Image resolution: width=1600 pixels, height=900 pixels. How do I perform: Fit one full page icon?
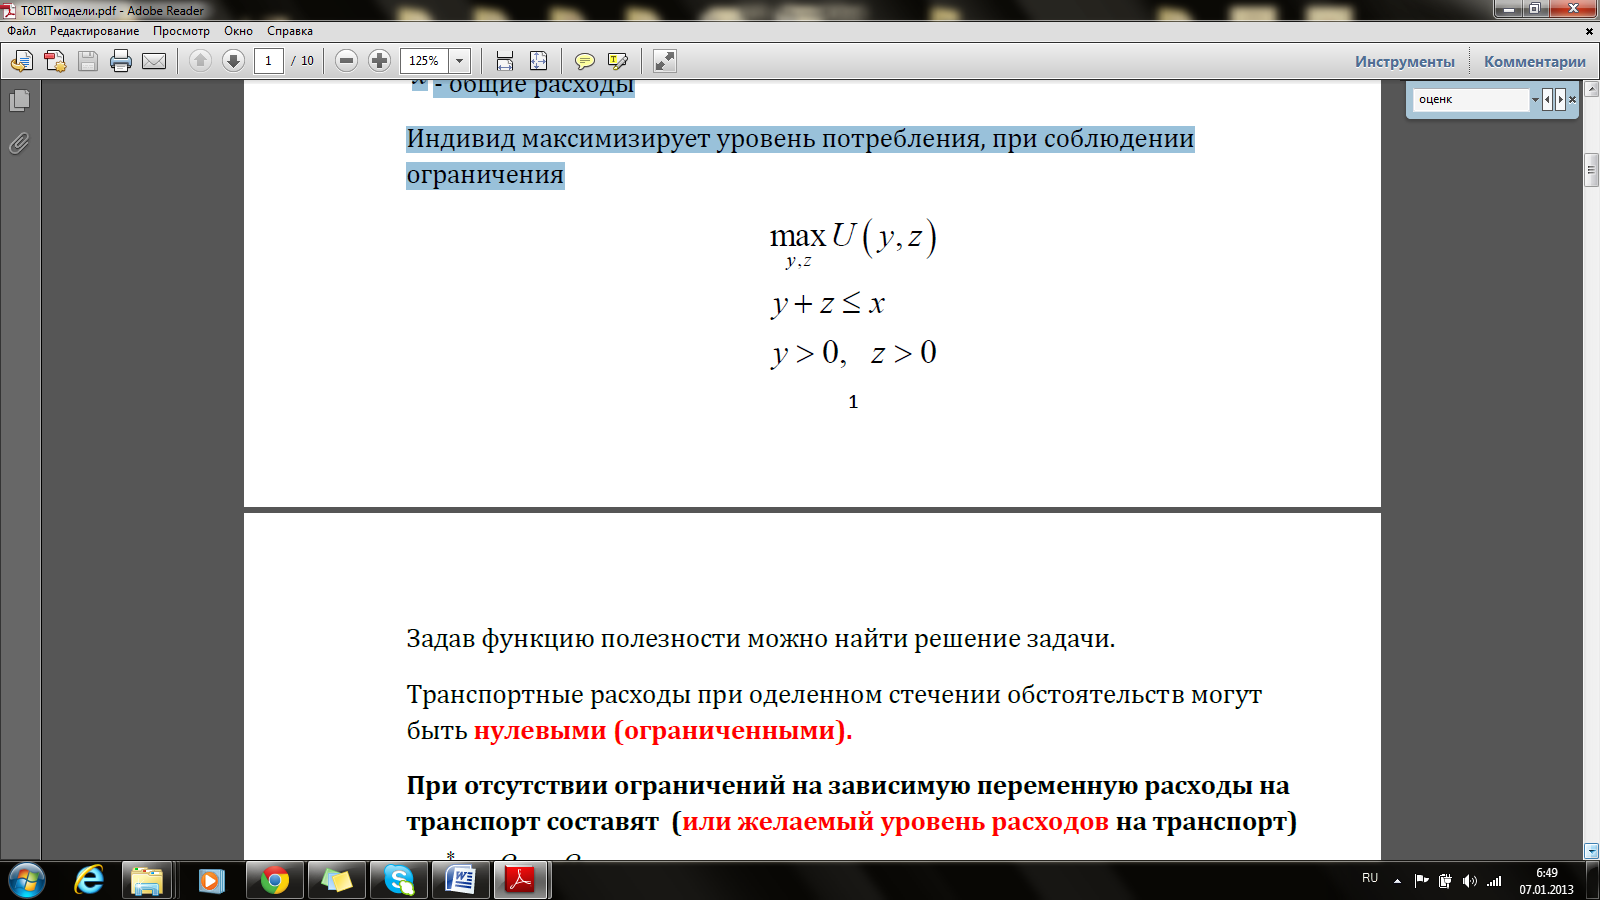coord(538,61)
